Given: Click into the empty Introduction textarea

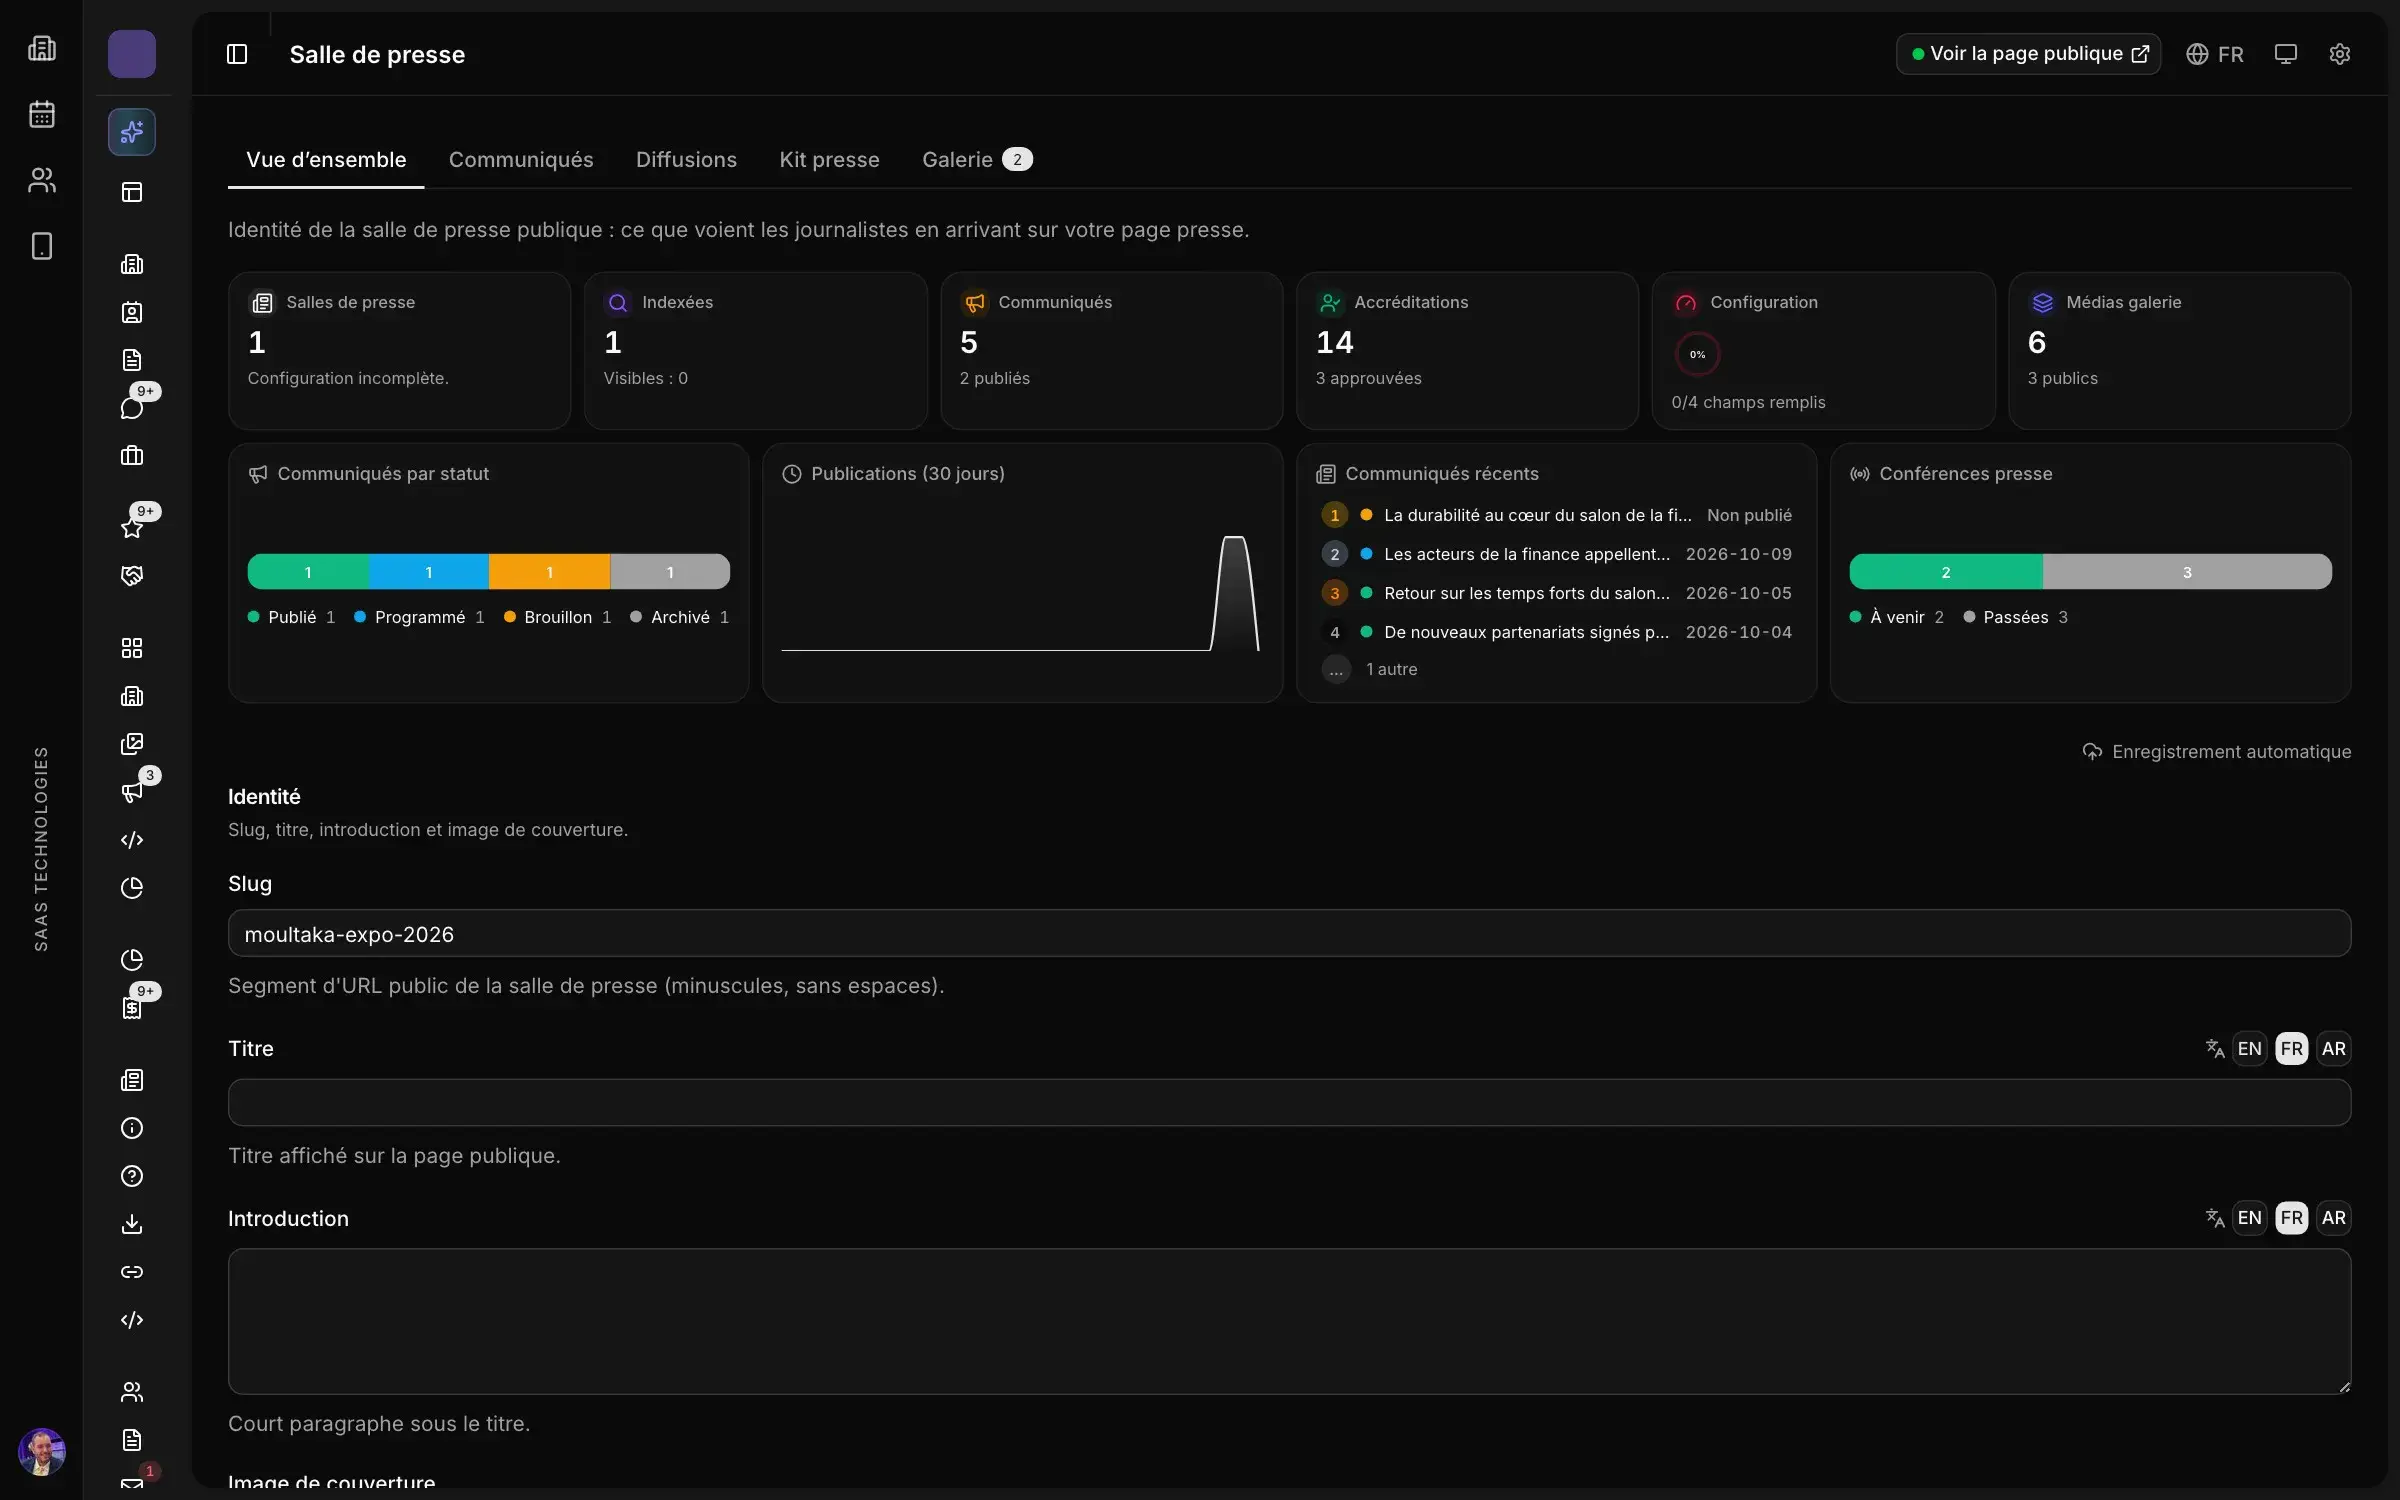Looking at the screenshot, I should [x=1289, y=1321].
